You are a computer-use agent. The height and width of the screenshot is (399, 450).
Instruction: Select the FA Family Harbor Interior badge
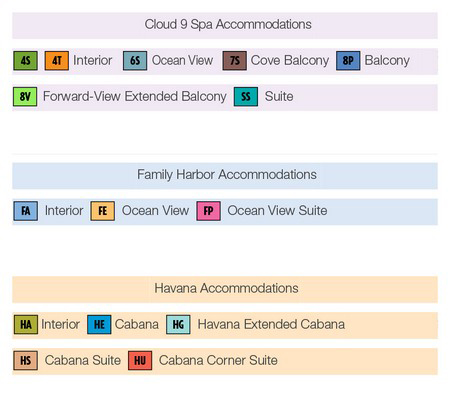coord(26,211)
